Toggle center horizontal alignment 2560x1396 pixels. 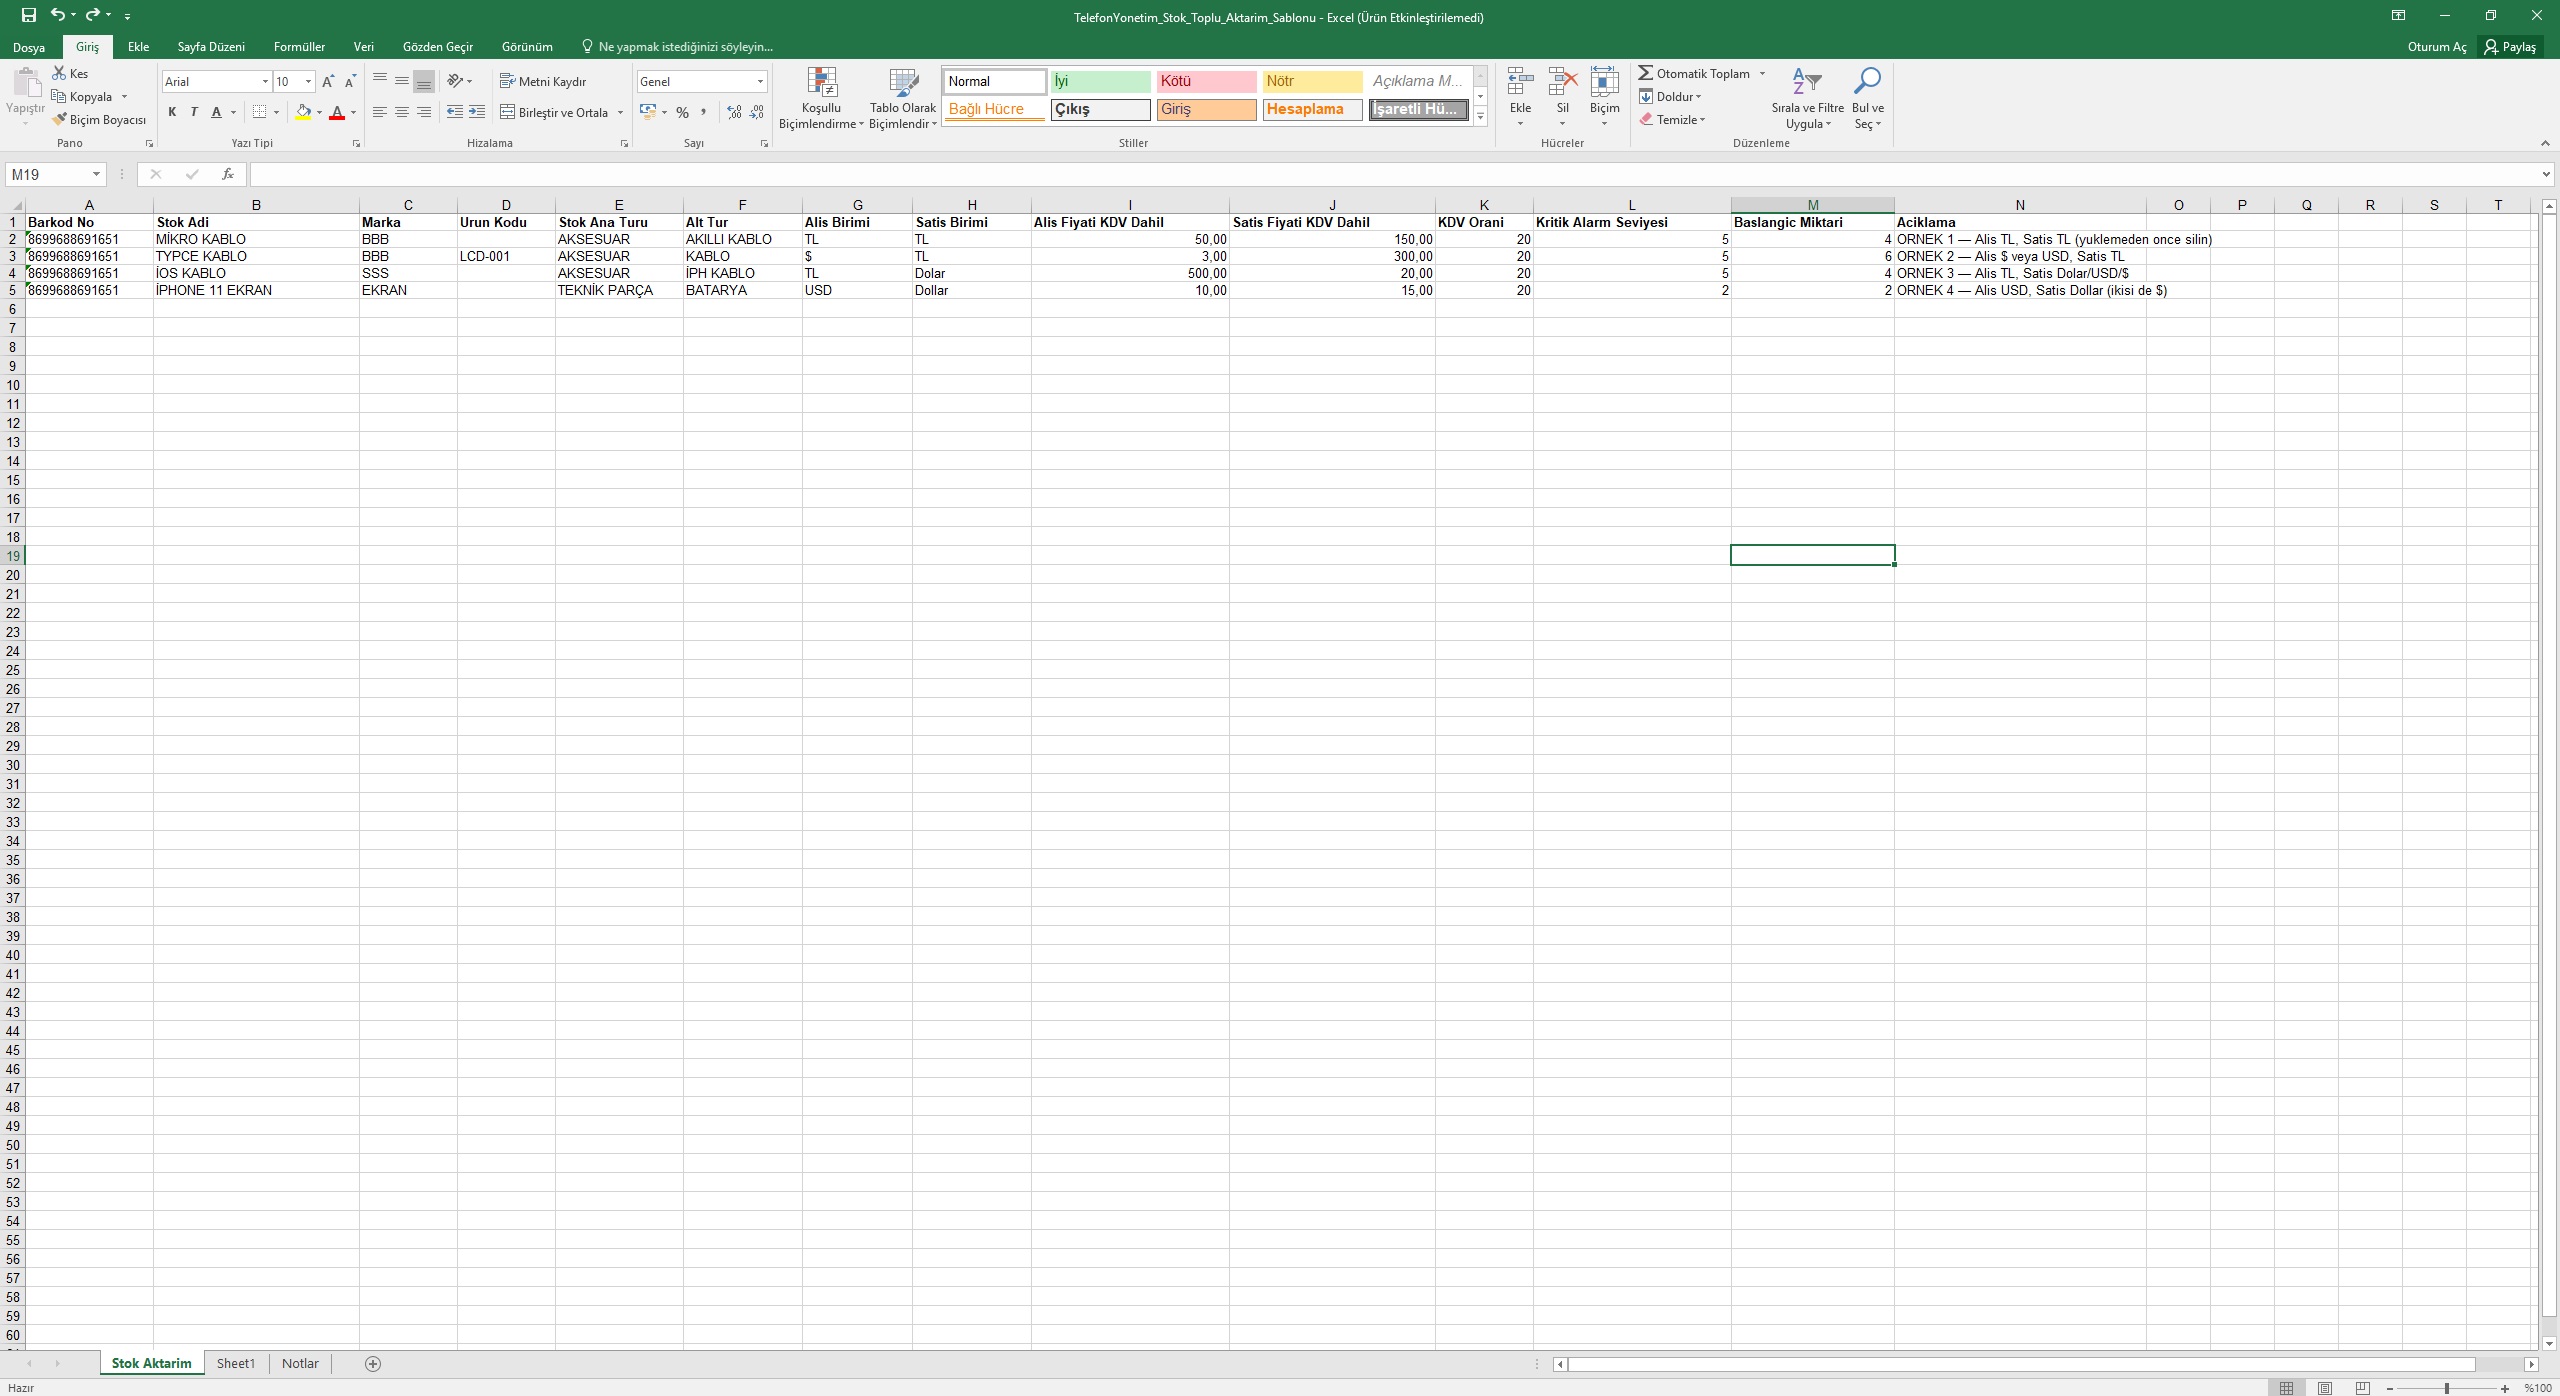coord(402,112)
